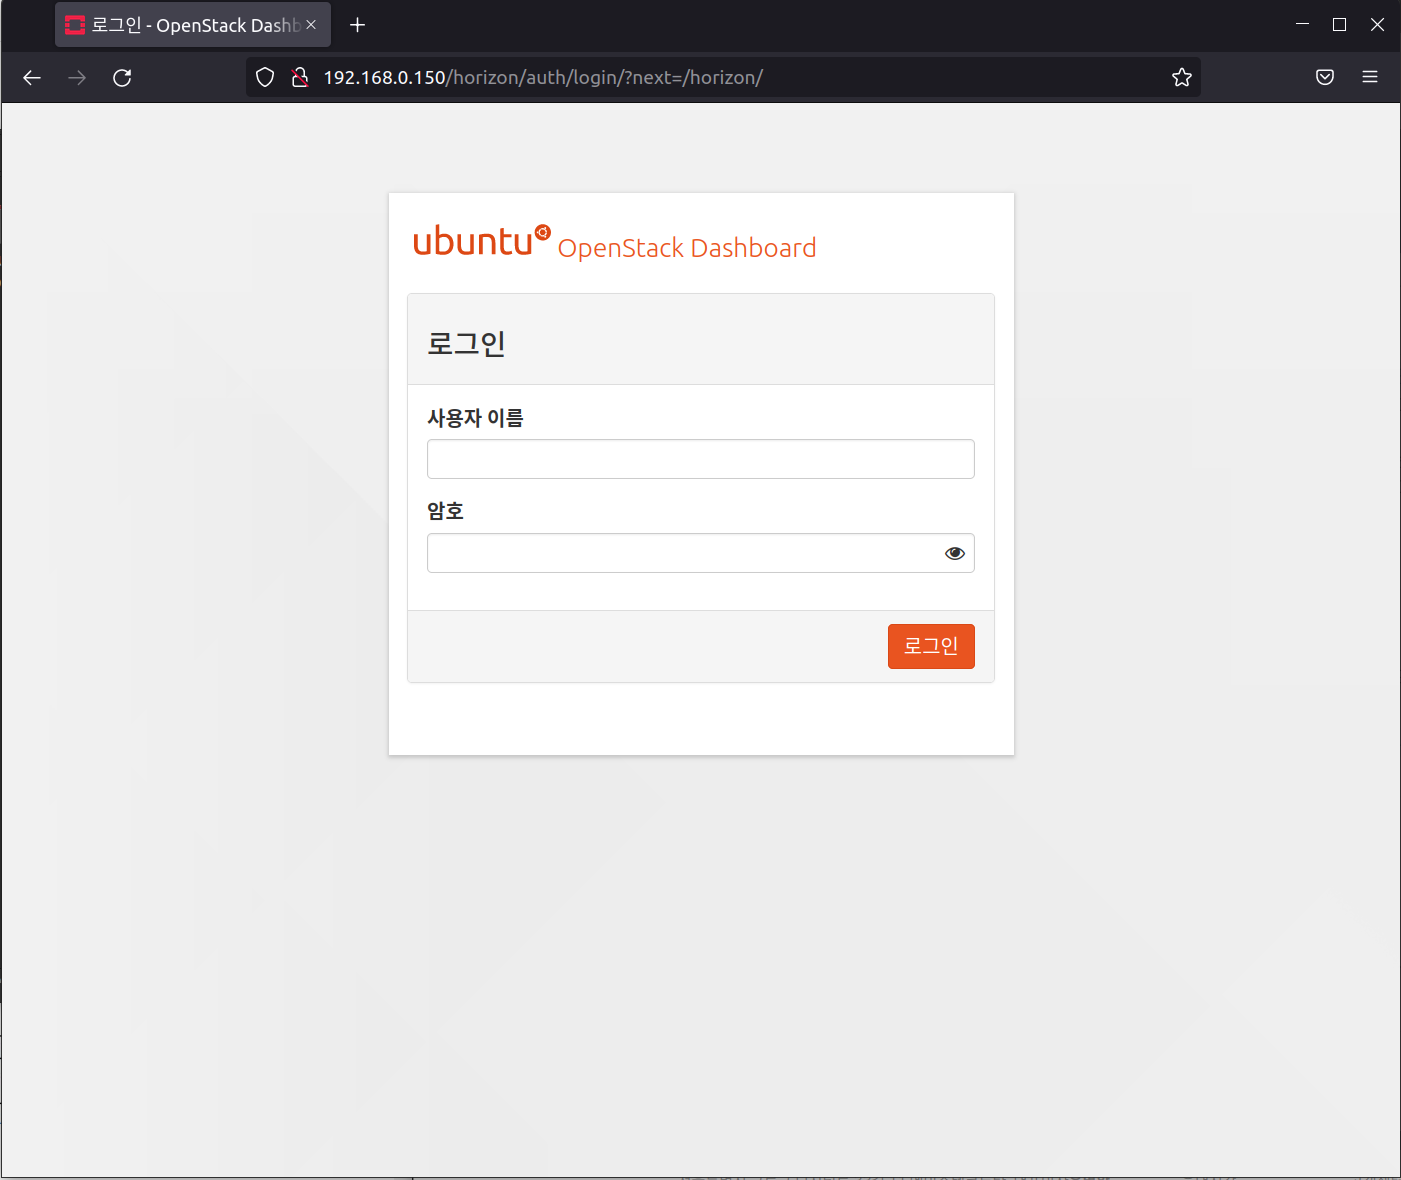
Task: Reload the login page
Action: click(122, 78)
